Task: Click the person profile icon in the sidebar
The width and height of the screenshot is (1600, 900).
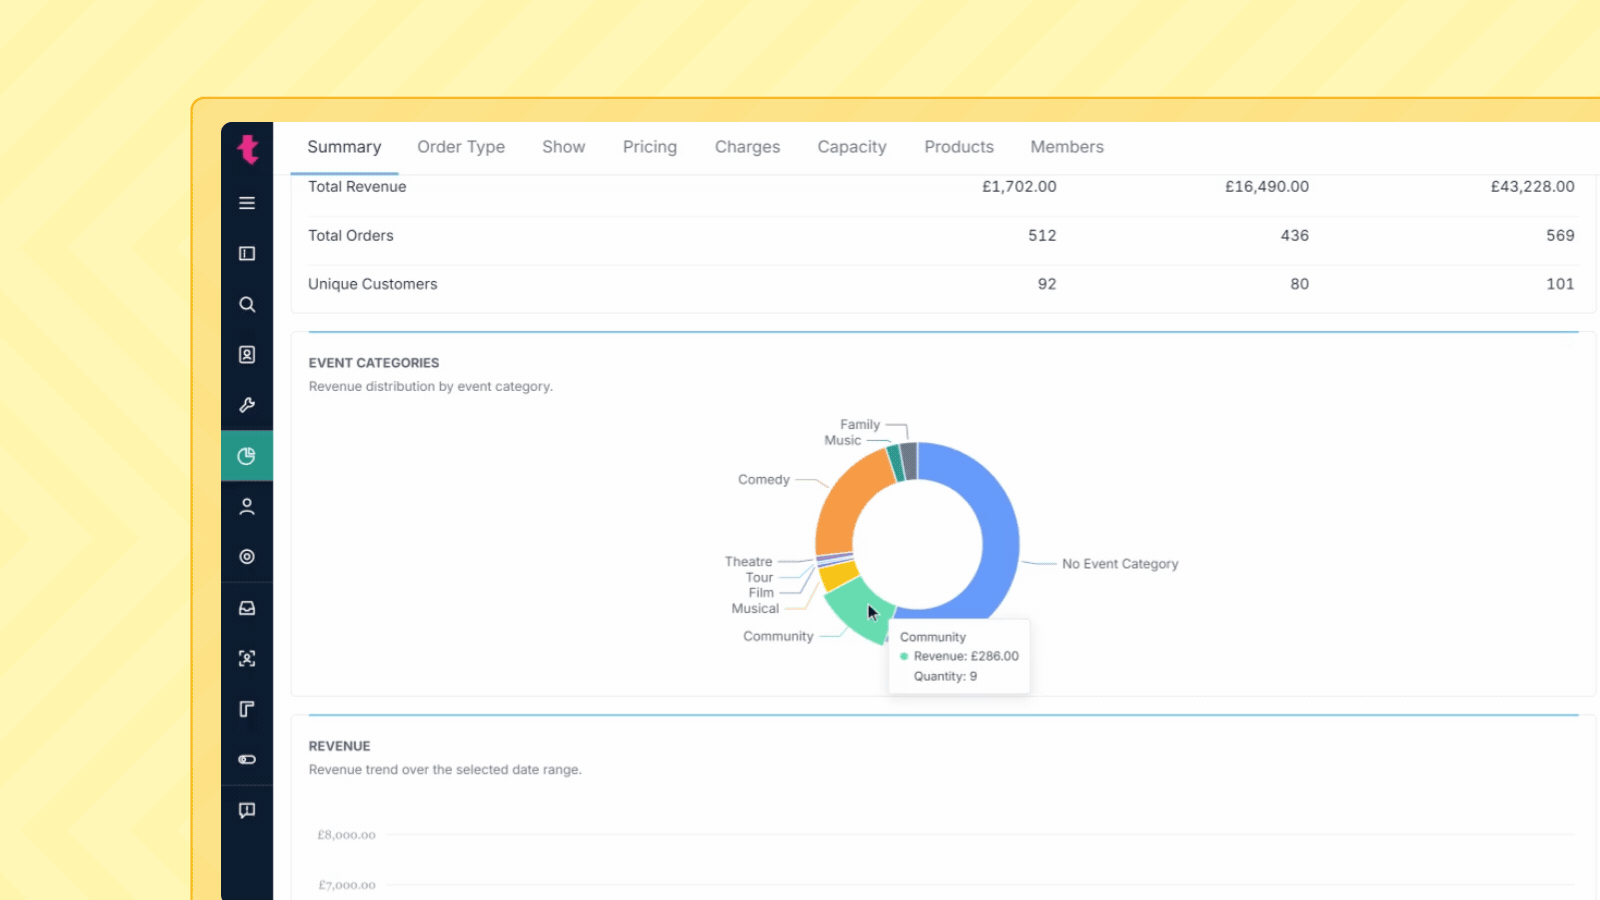Action: coord(247,507)
